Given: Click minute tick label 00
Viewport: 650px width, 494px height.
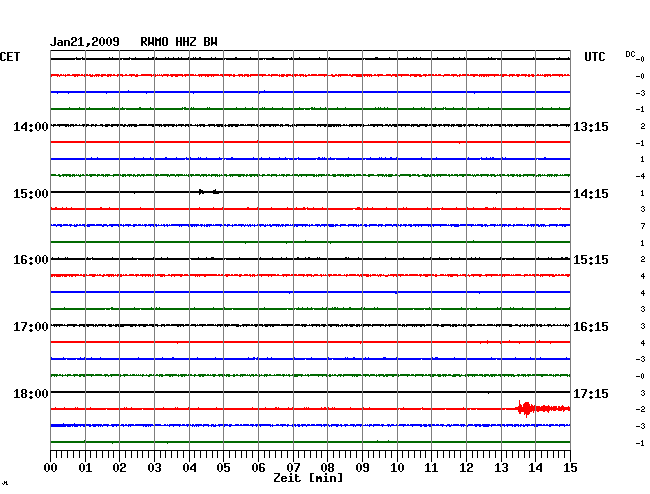Looking at the screenshot, I should [x=51, y=468].
